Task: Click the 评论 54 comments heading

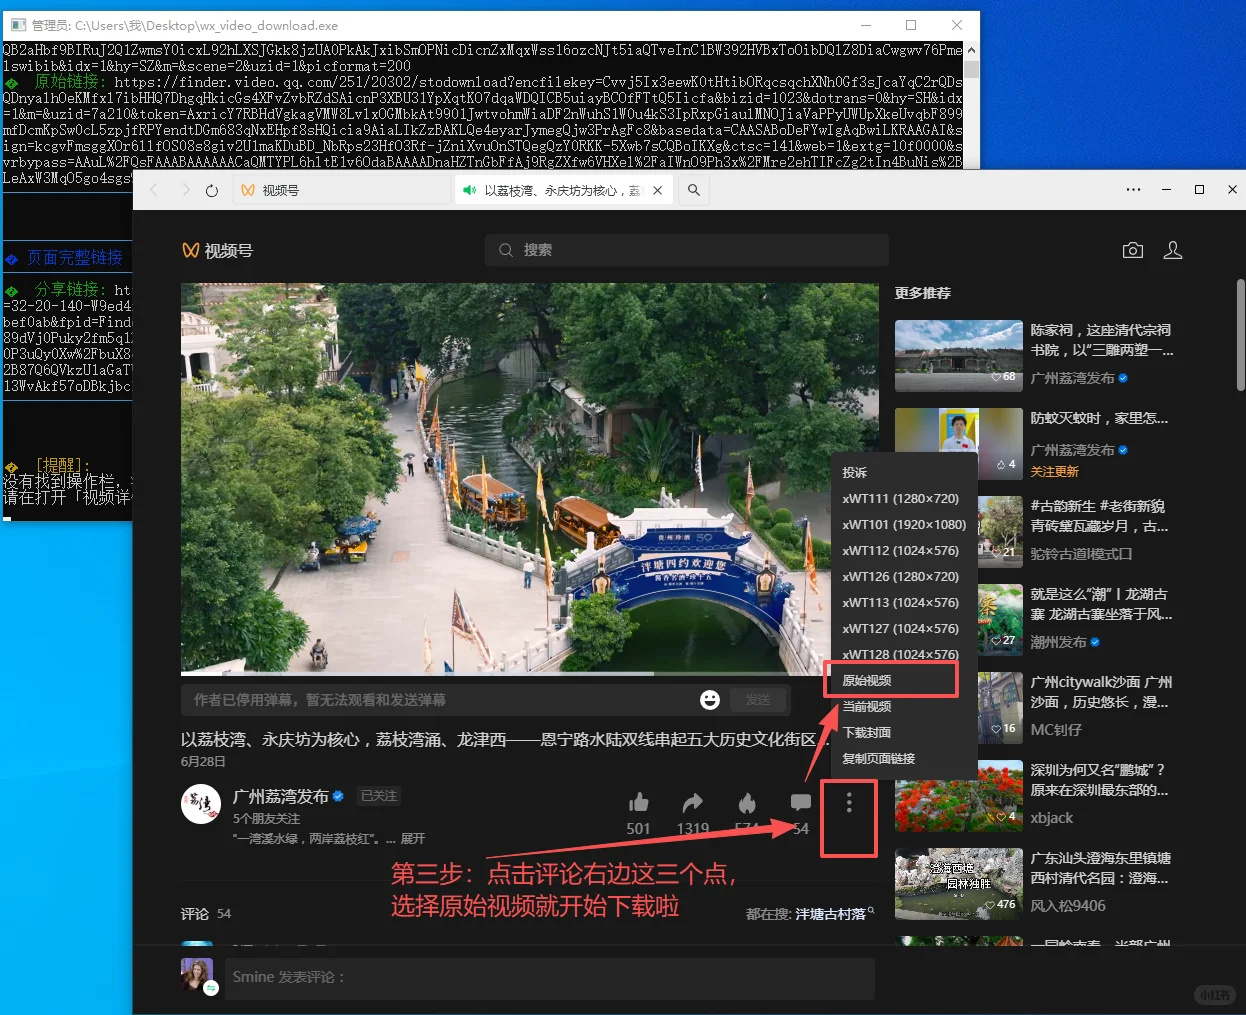Action: [206, 914]
